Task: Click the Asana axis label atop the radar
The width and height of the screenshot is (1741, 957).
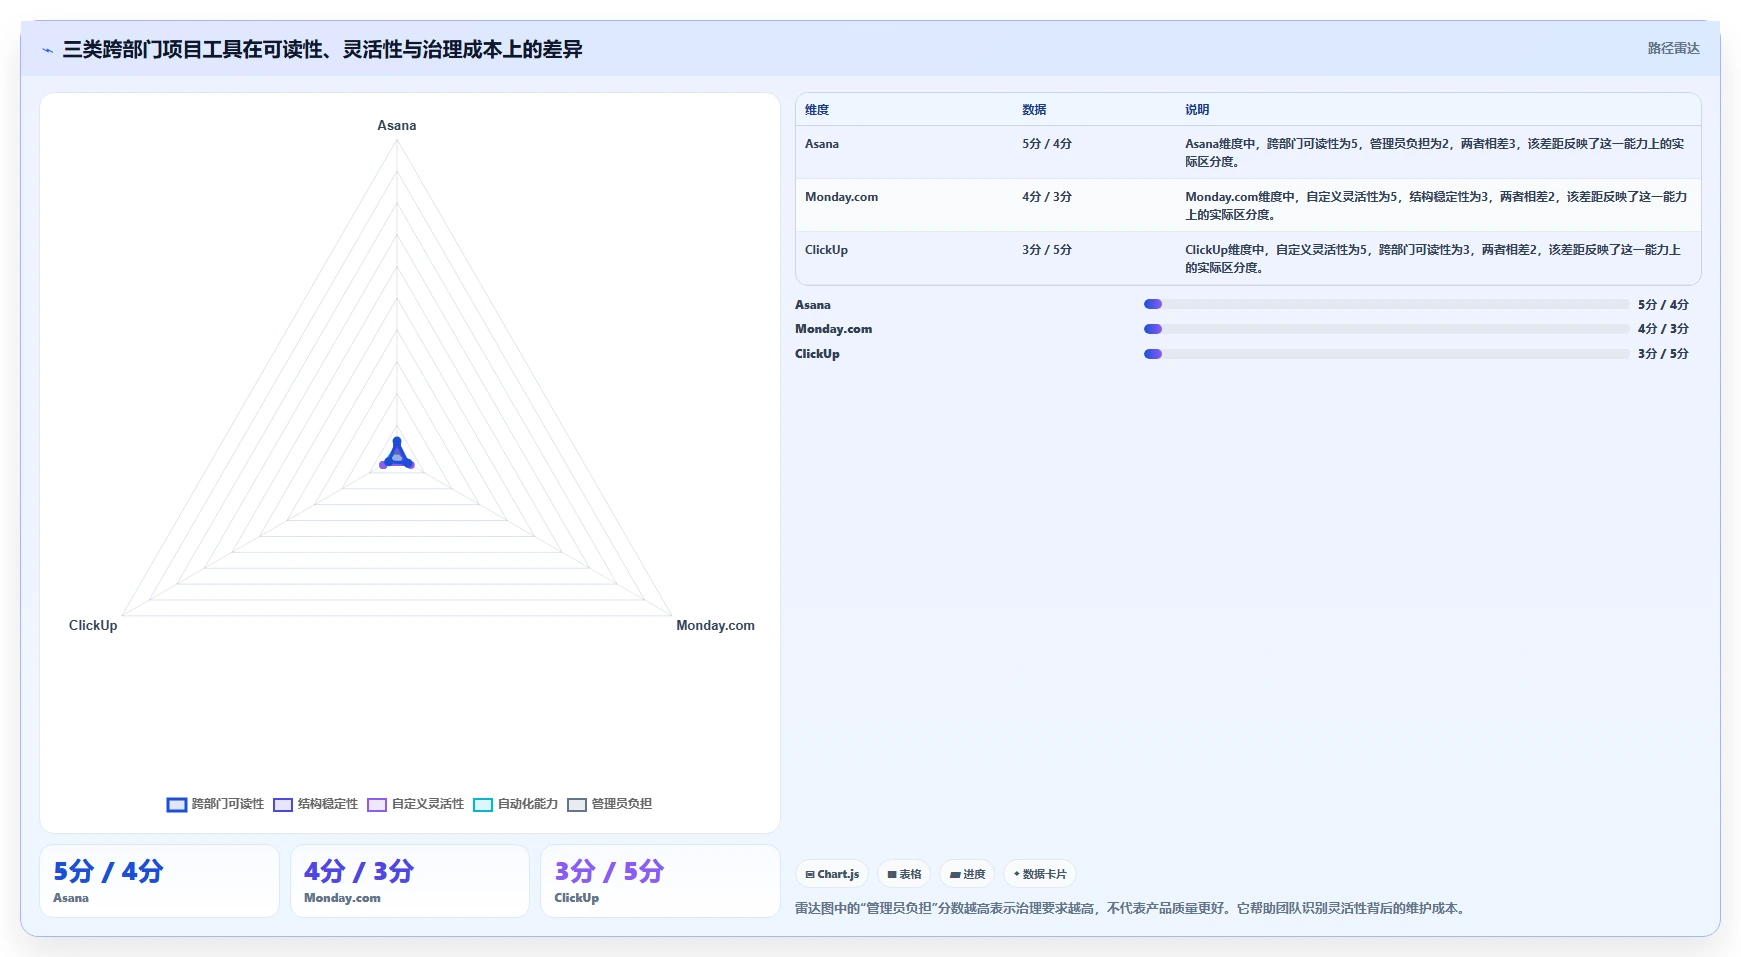Action: (397, 126)
